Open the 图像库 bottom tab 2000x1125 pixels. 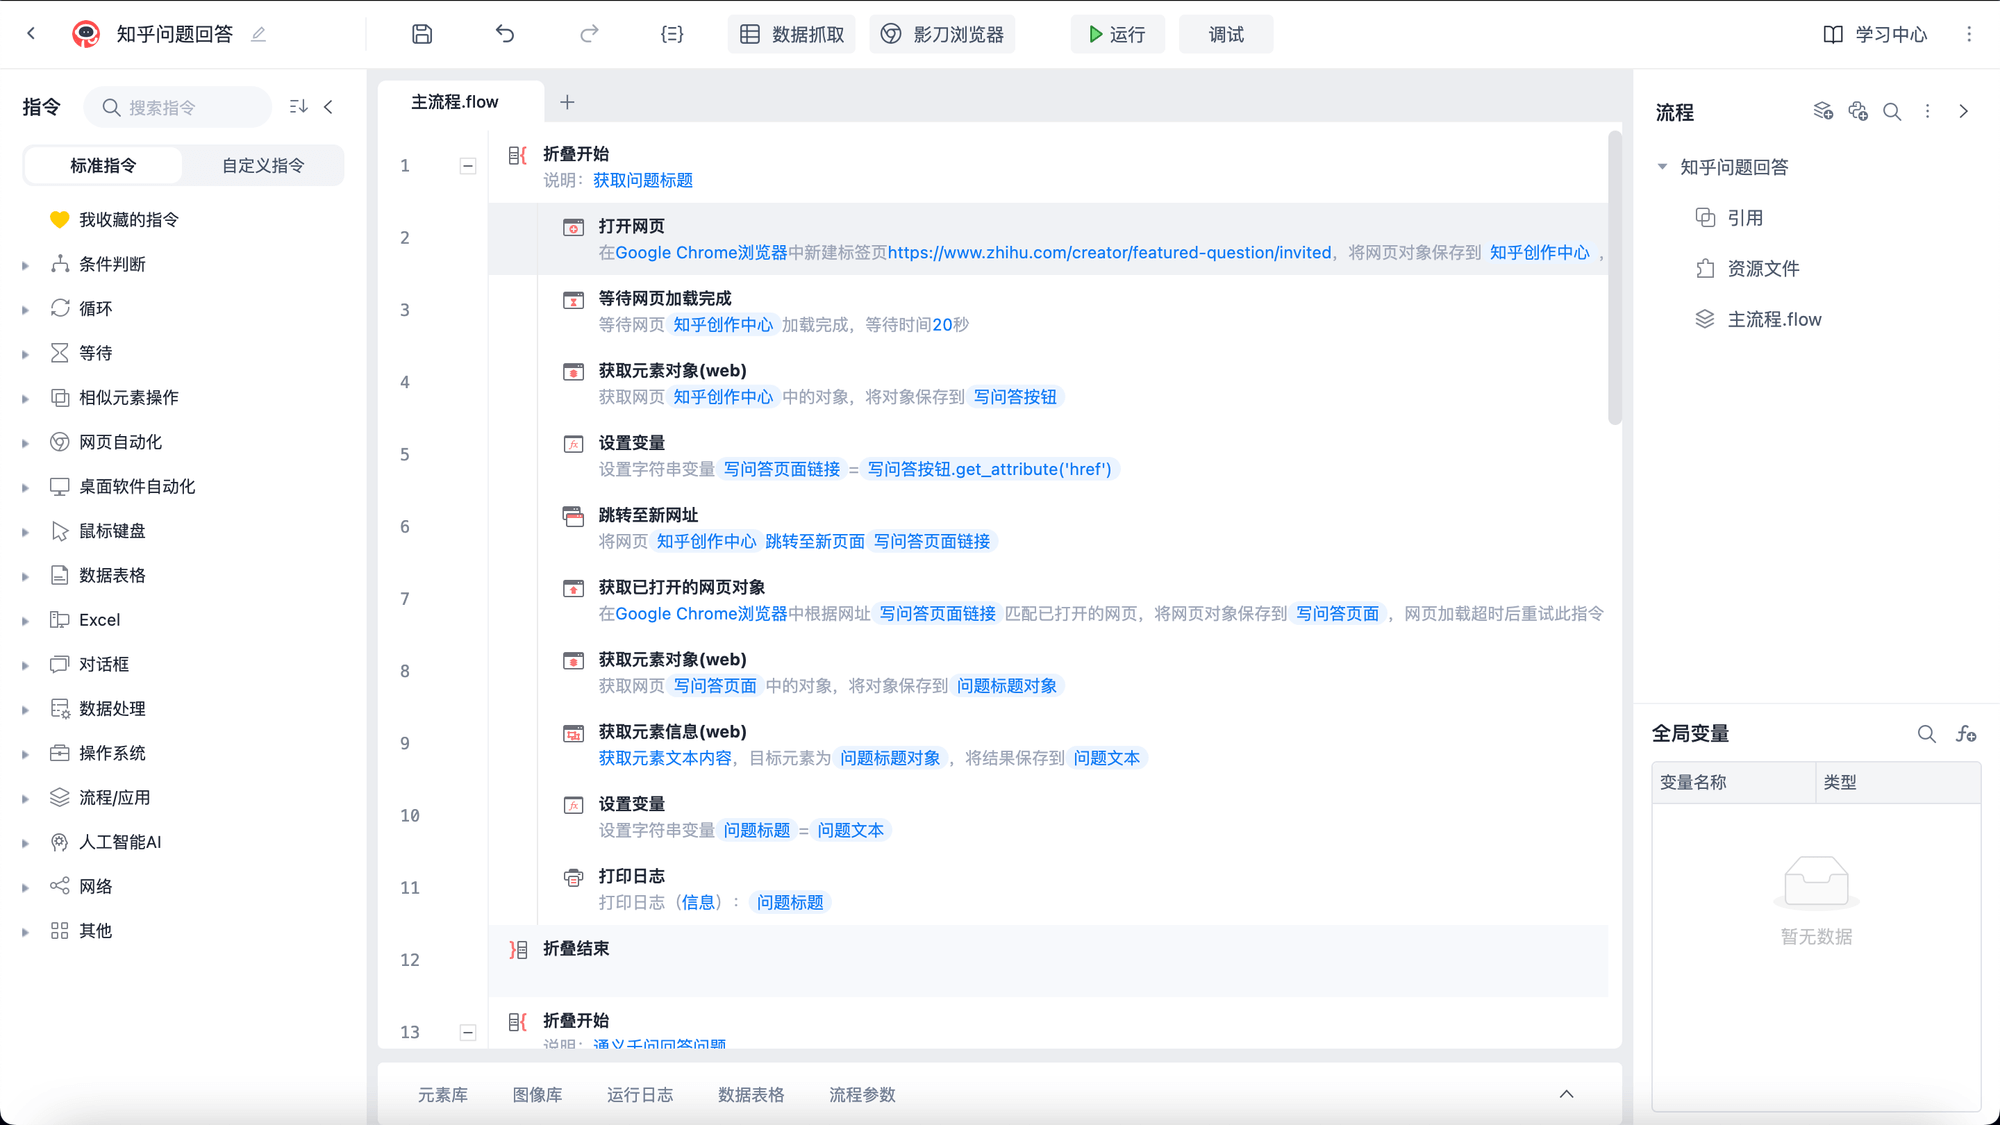[537, 1095]
